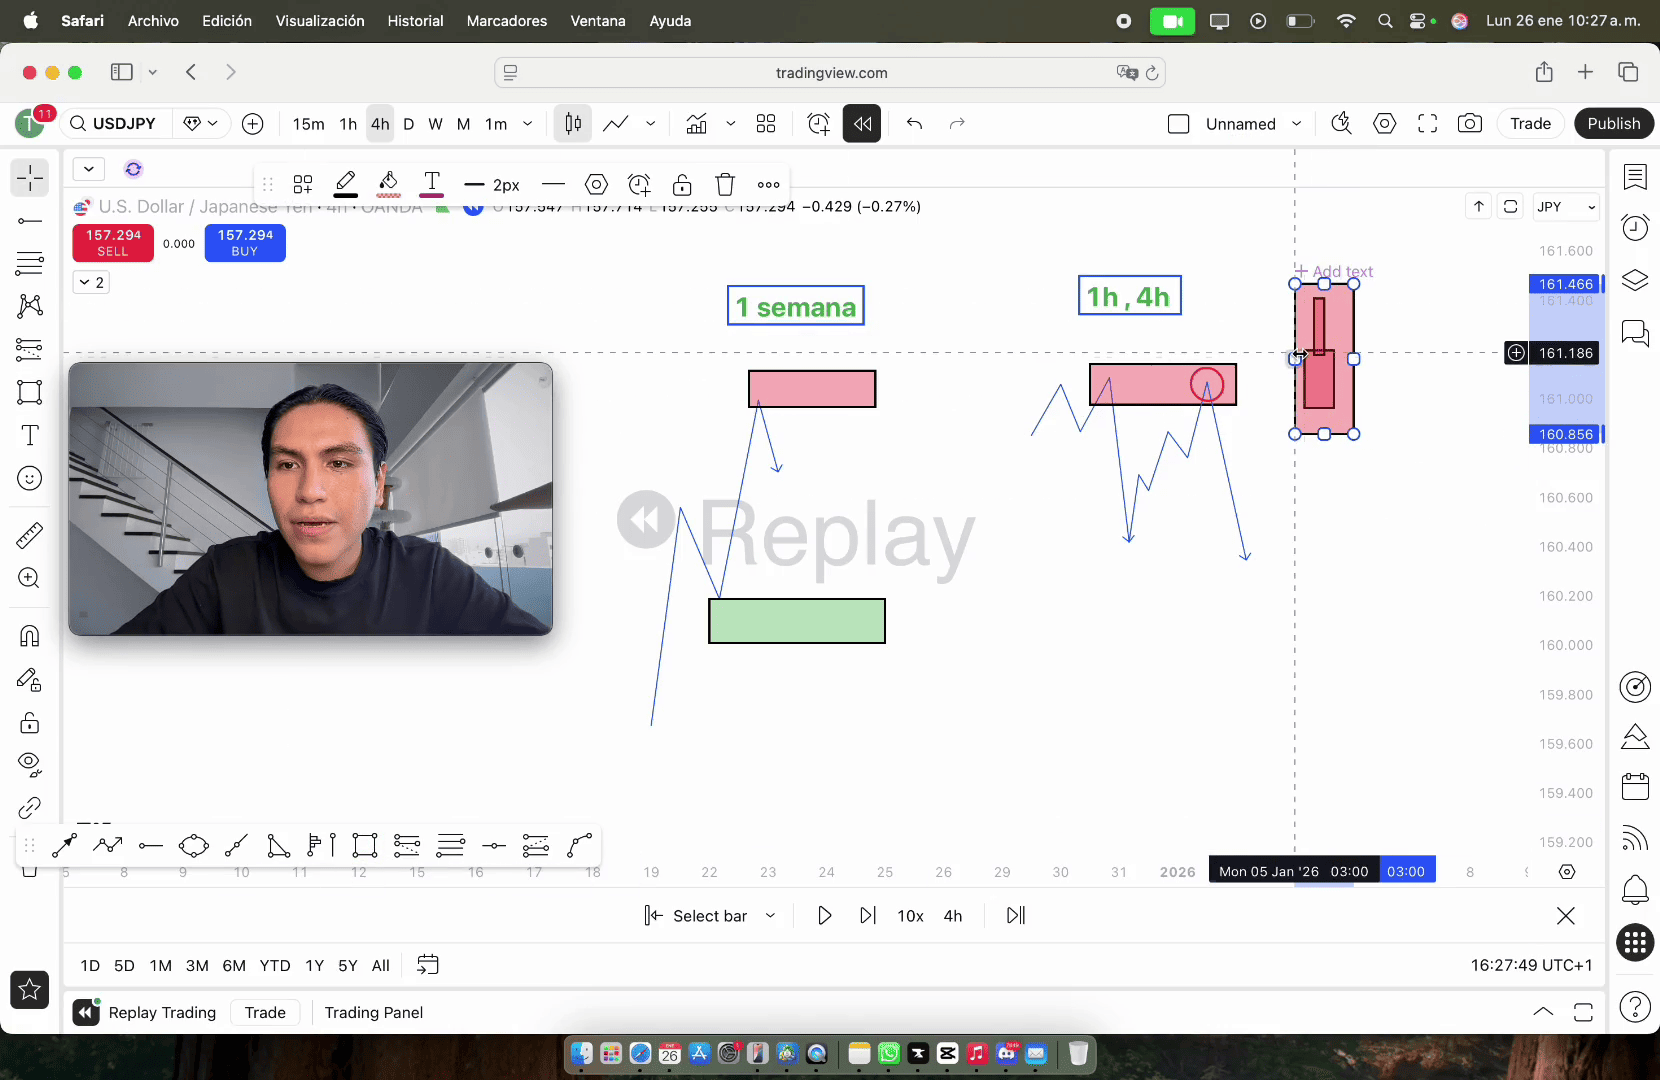Open the Historial menu
The width and height of the screenshot is (1660, 1080).
coord(415,21)
